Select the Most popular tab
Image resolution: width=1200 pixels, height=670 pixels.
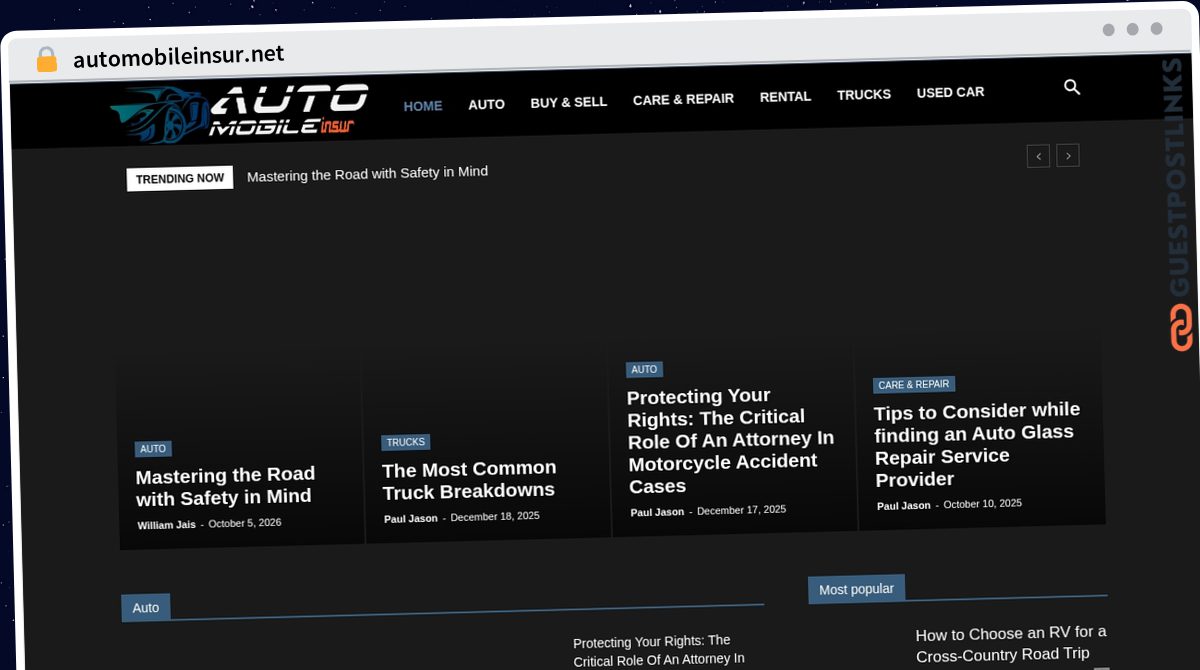pyautogui.click(x=856, y=589)
